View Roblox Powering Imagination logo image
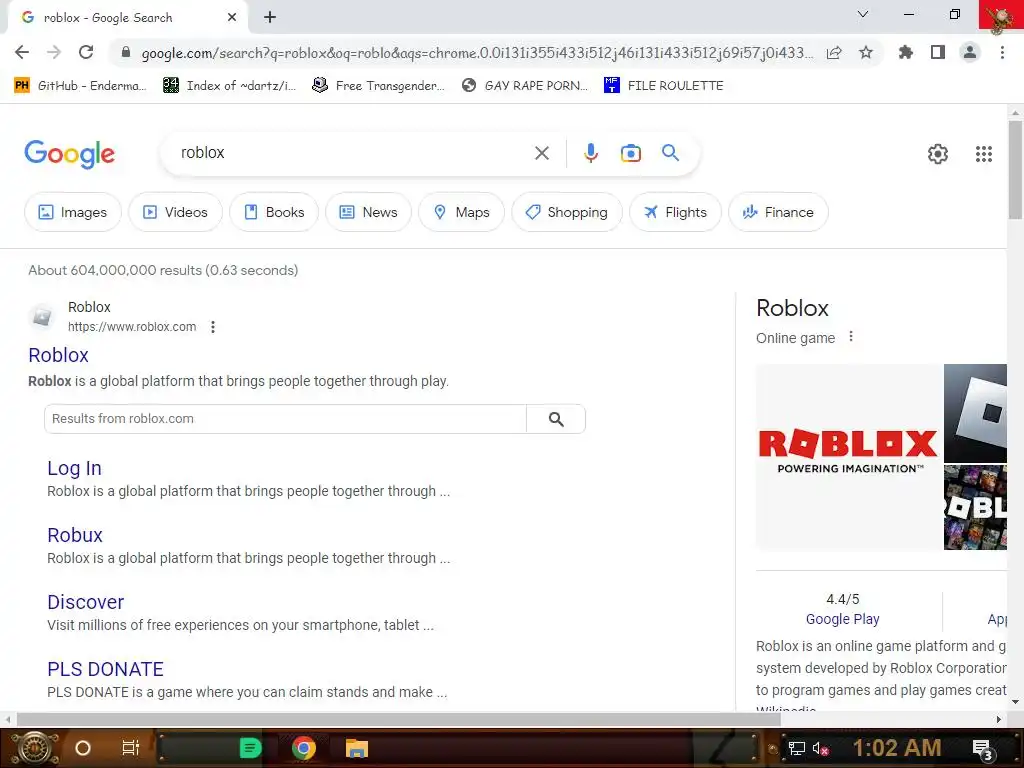1024x768 pixels. tap(848, 456)
